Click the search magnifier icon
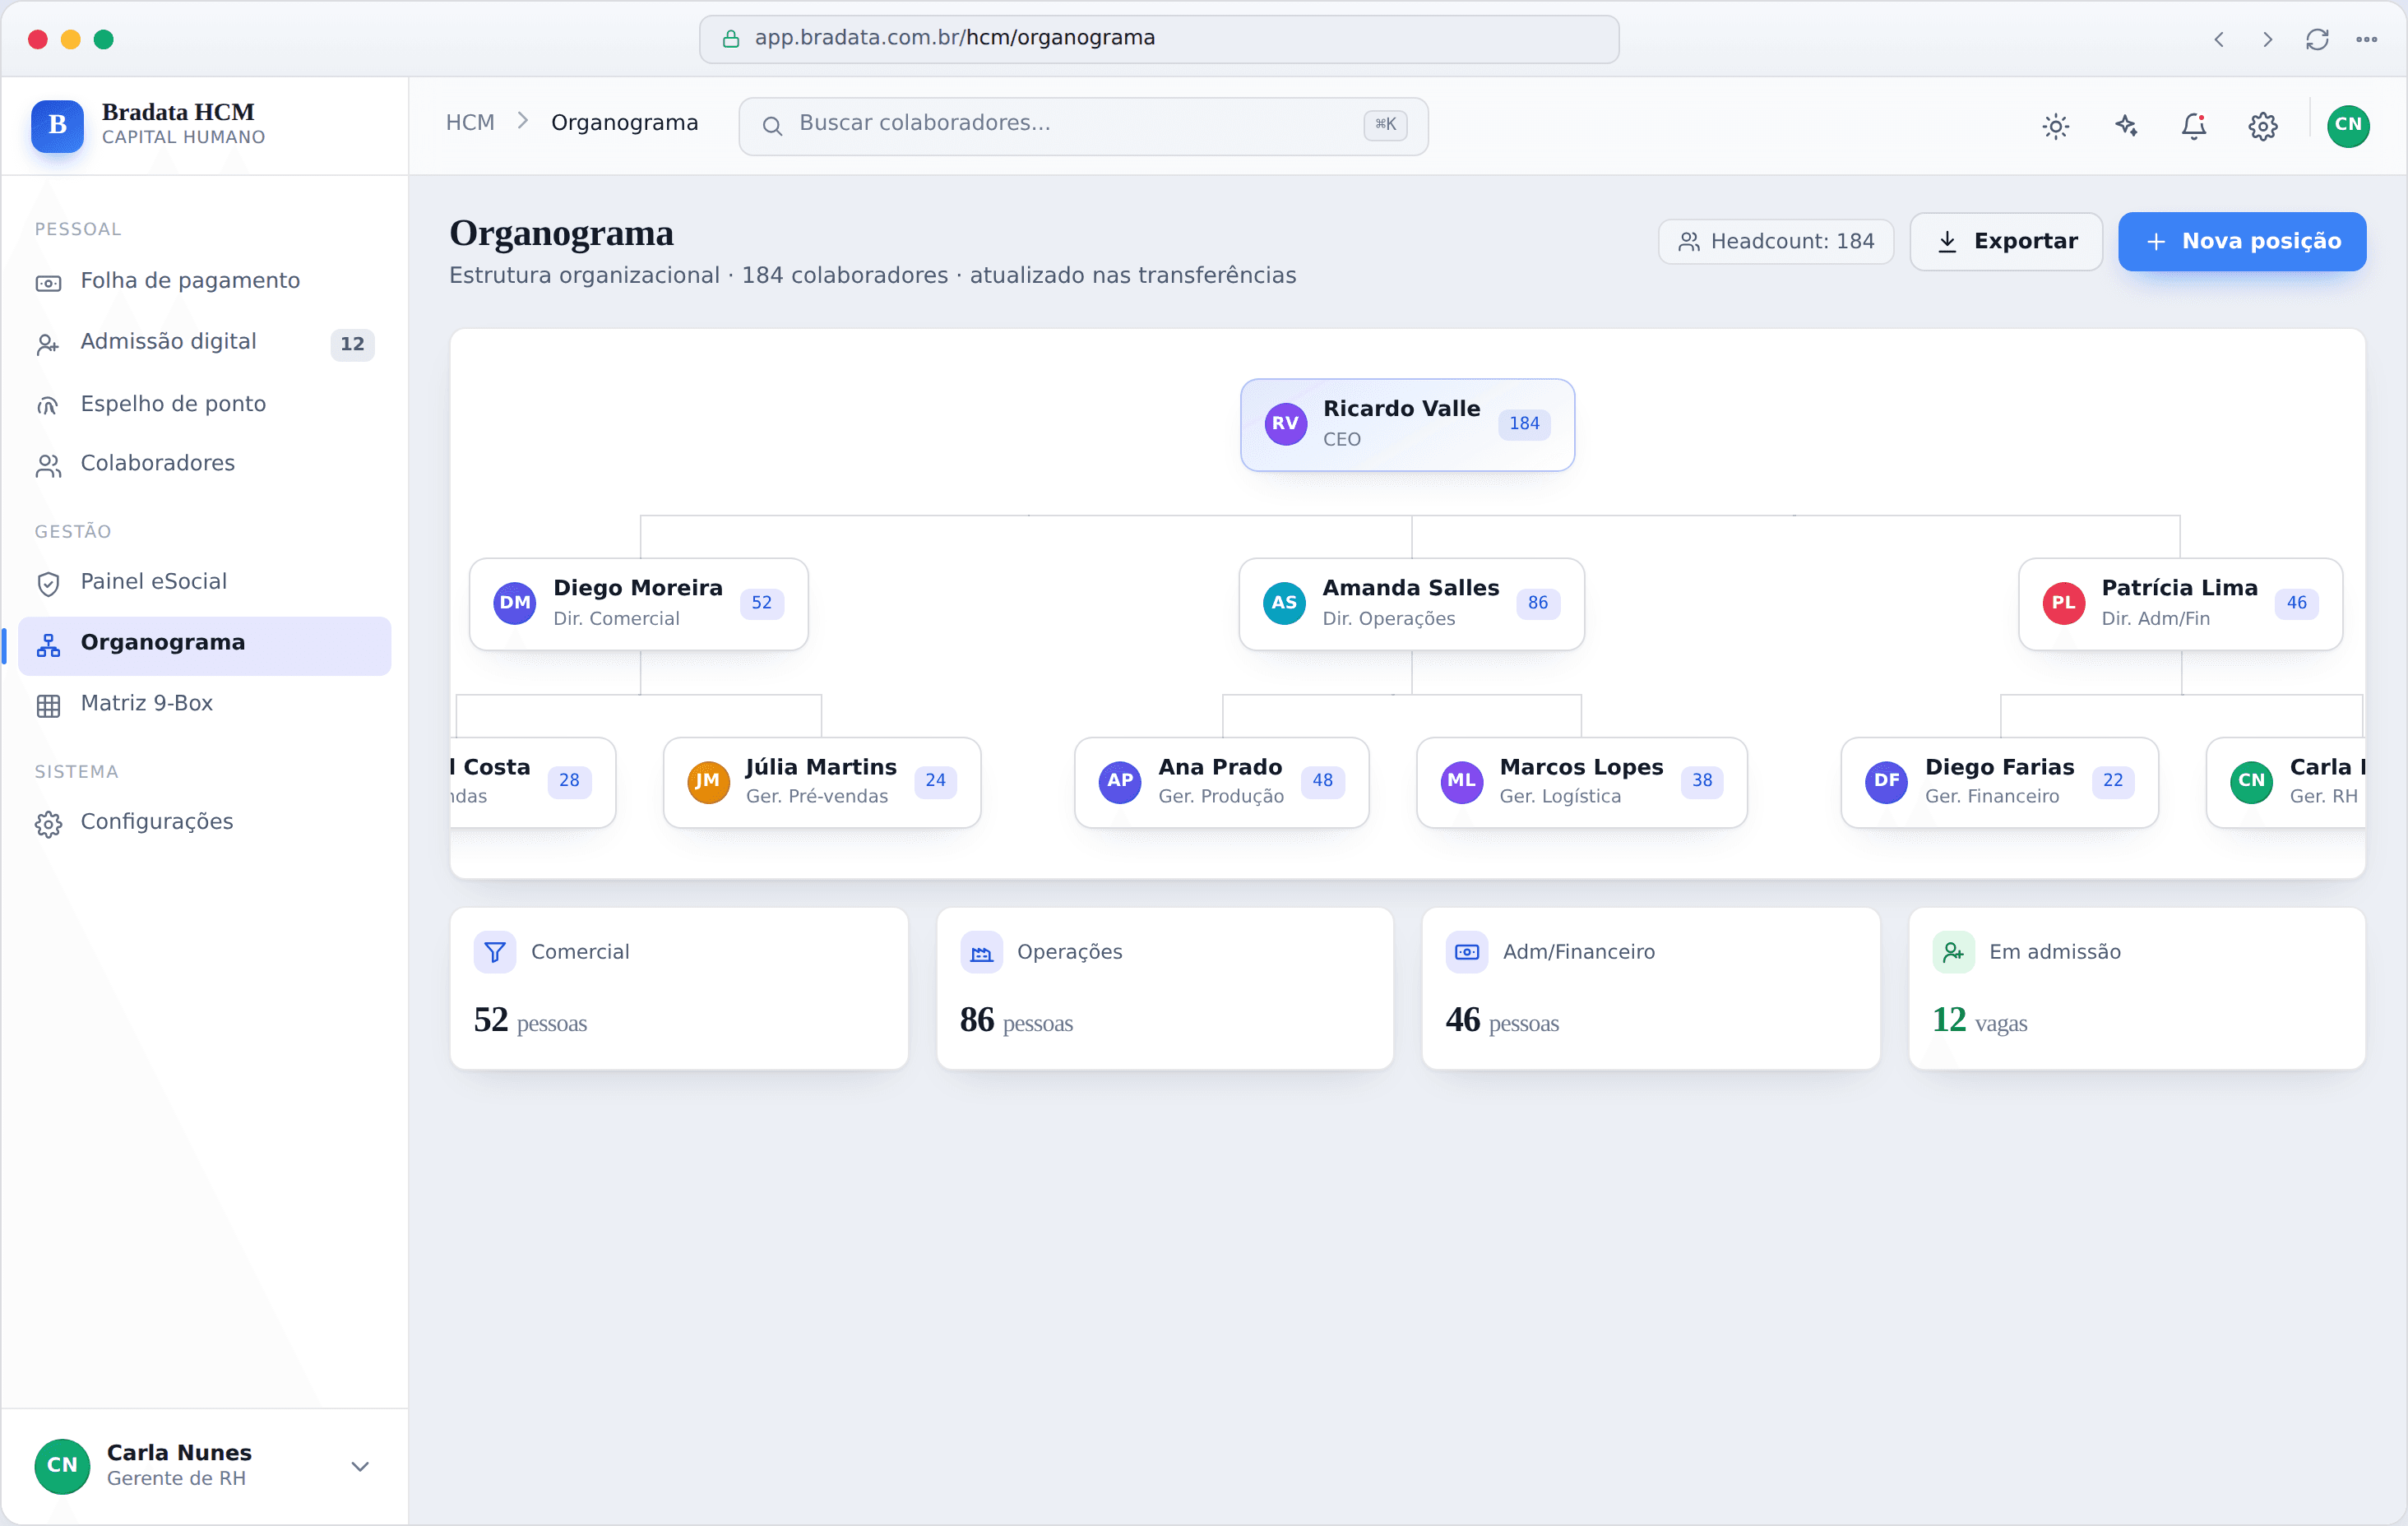Image resolution: width=2408 pixels, height=1526 pixels. 772,125
